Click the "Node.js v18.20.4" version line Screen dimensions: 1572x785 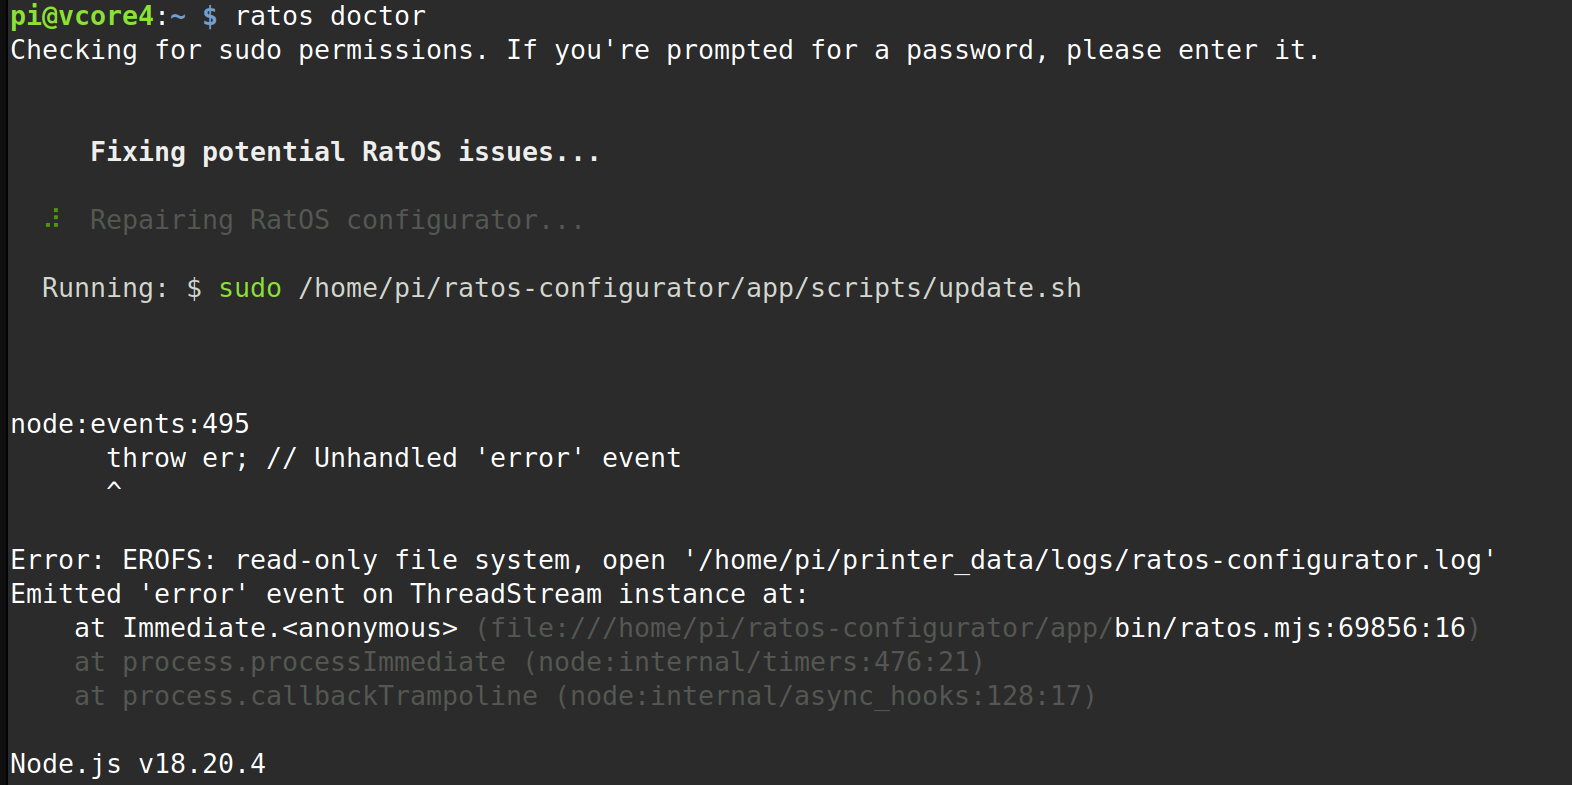click(x=138, y=764)
